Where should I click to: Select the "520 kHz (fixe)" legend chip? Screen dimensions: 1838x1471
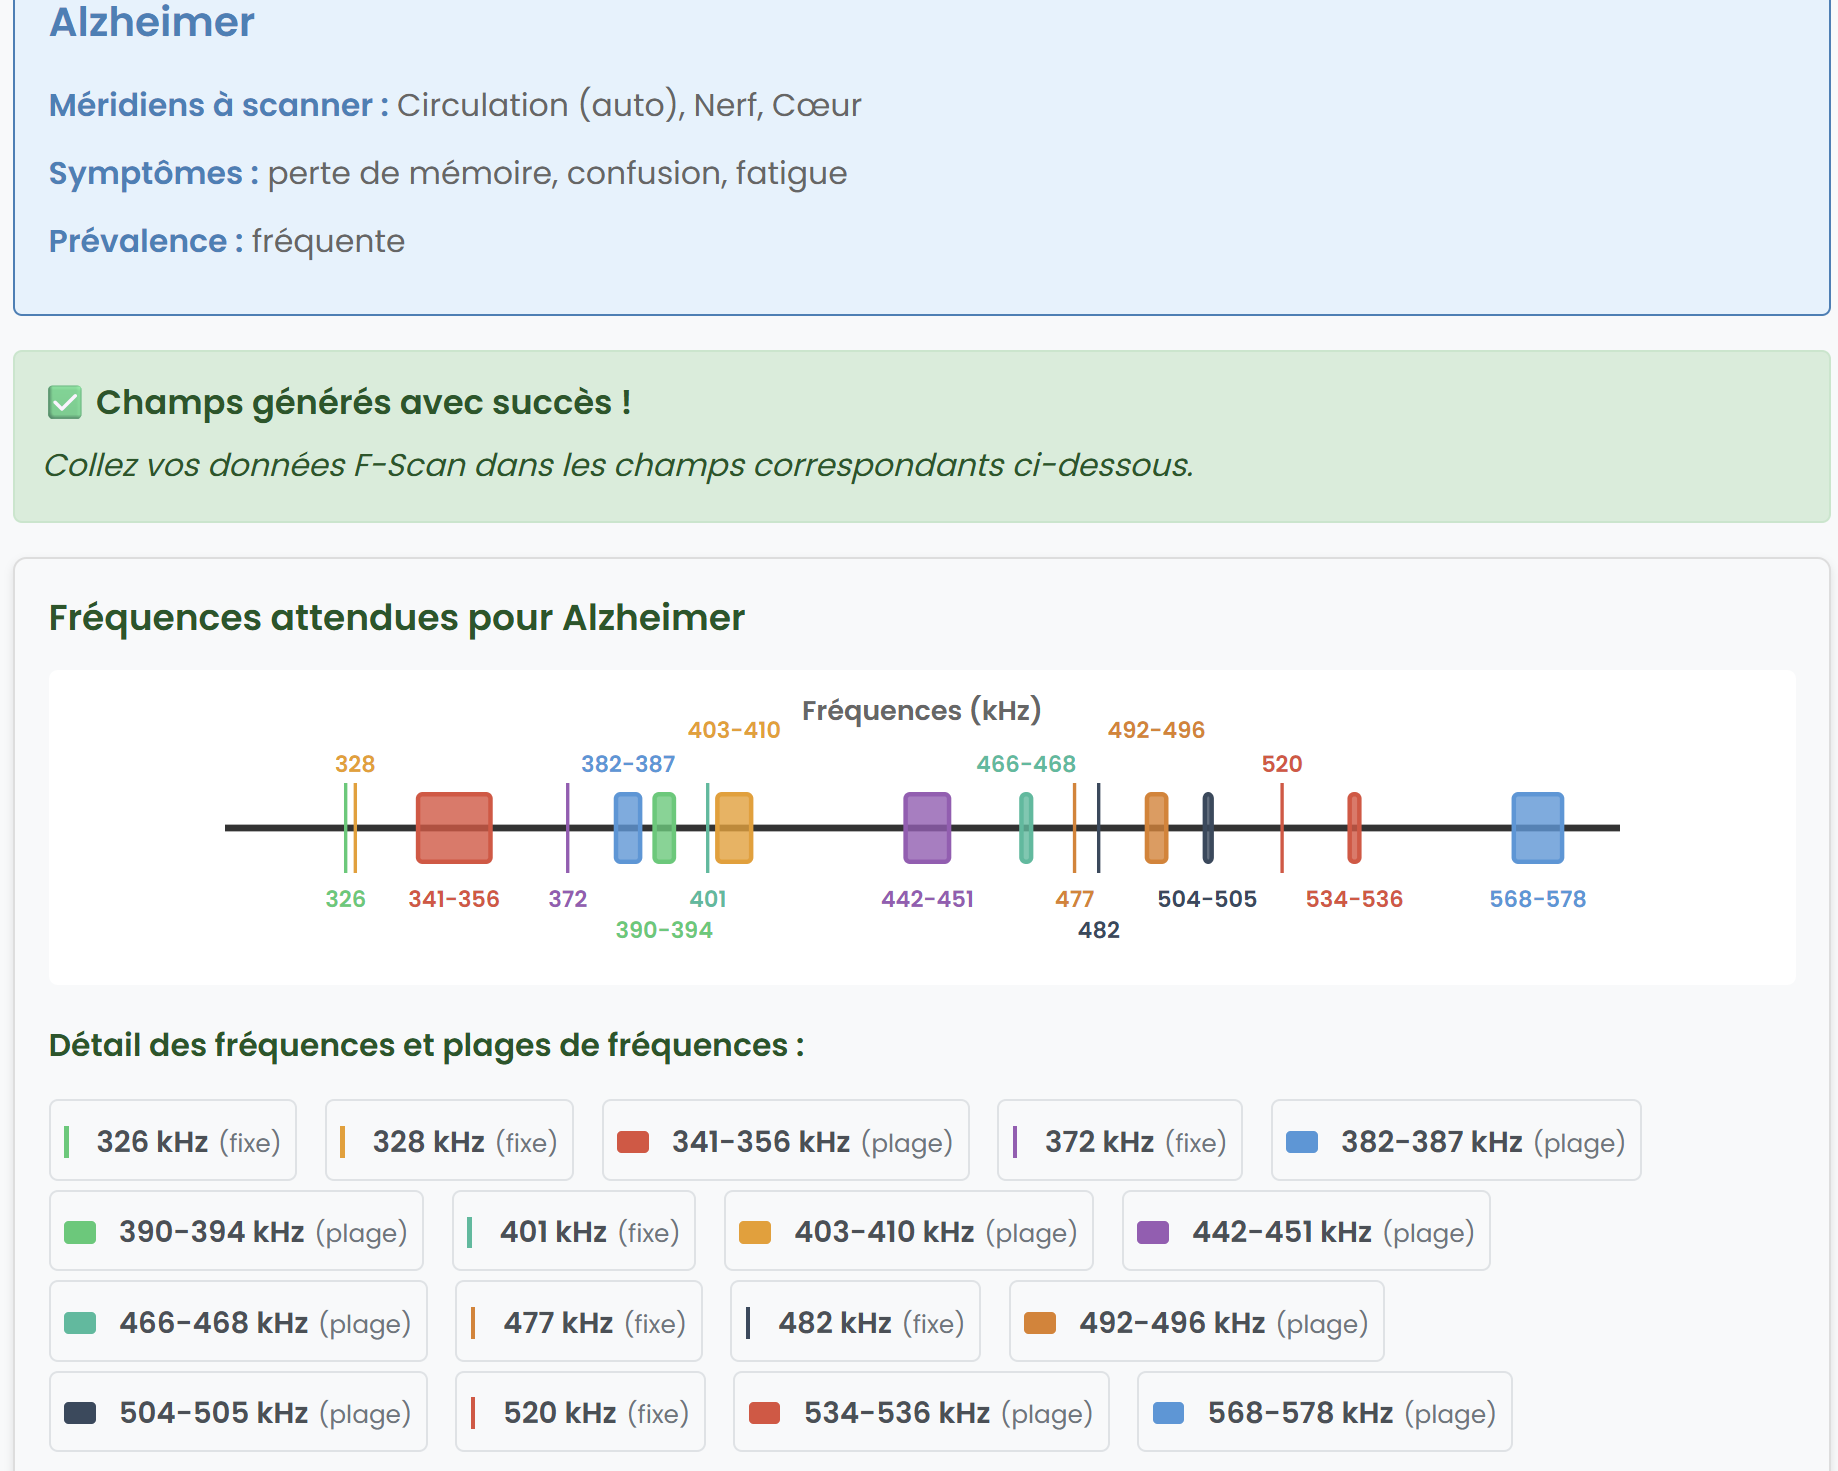coord(580,1412)
